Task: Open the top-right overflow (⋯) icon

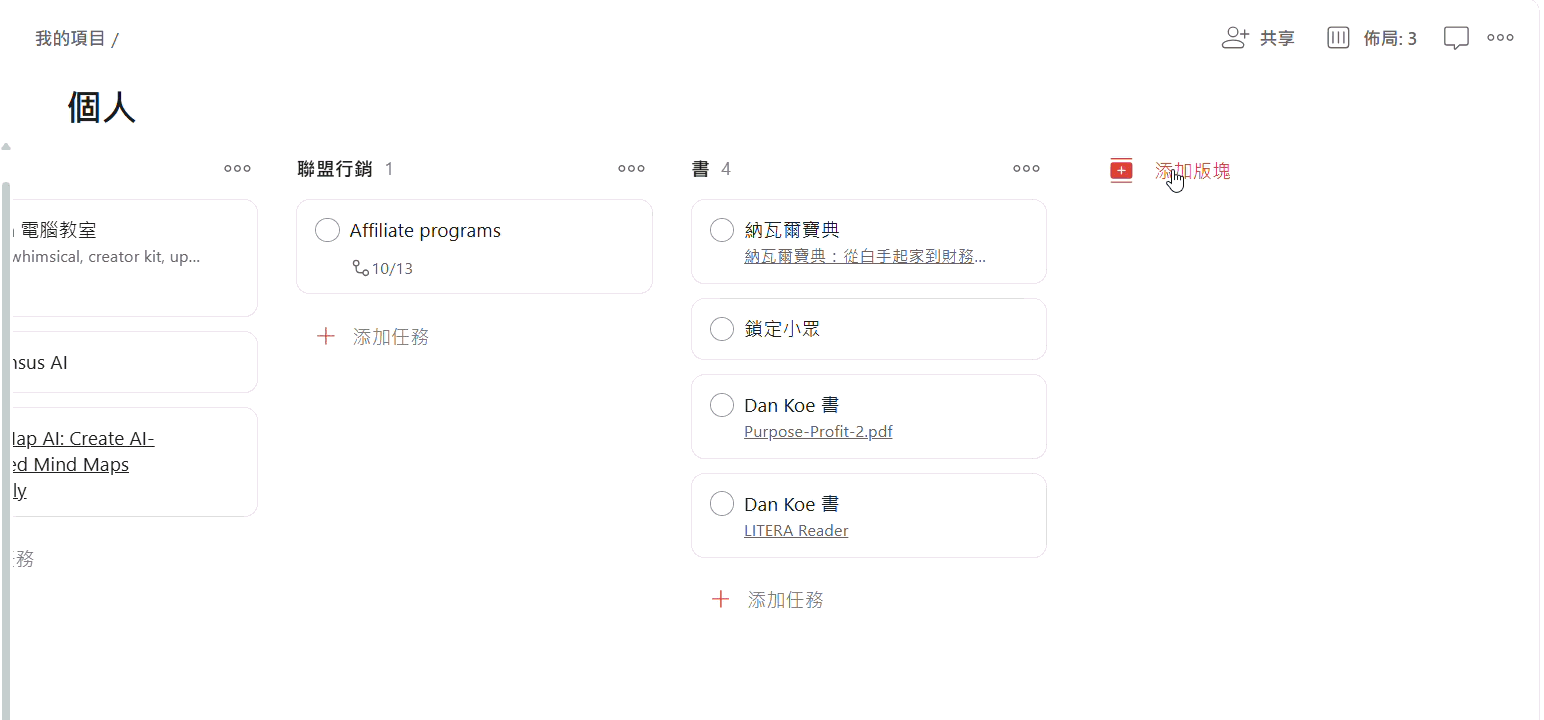Action: point(1500,37)
